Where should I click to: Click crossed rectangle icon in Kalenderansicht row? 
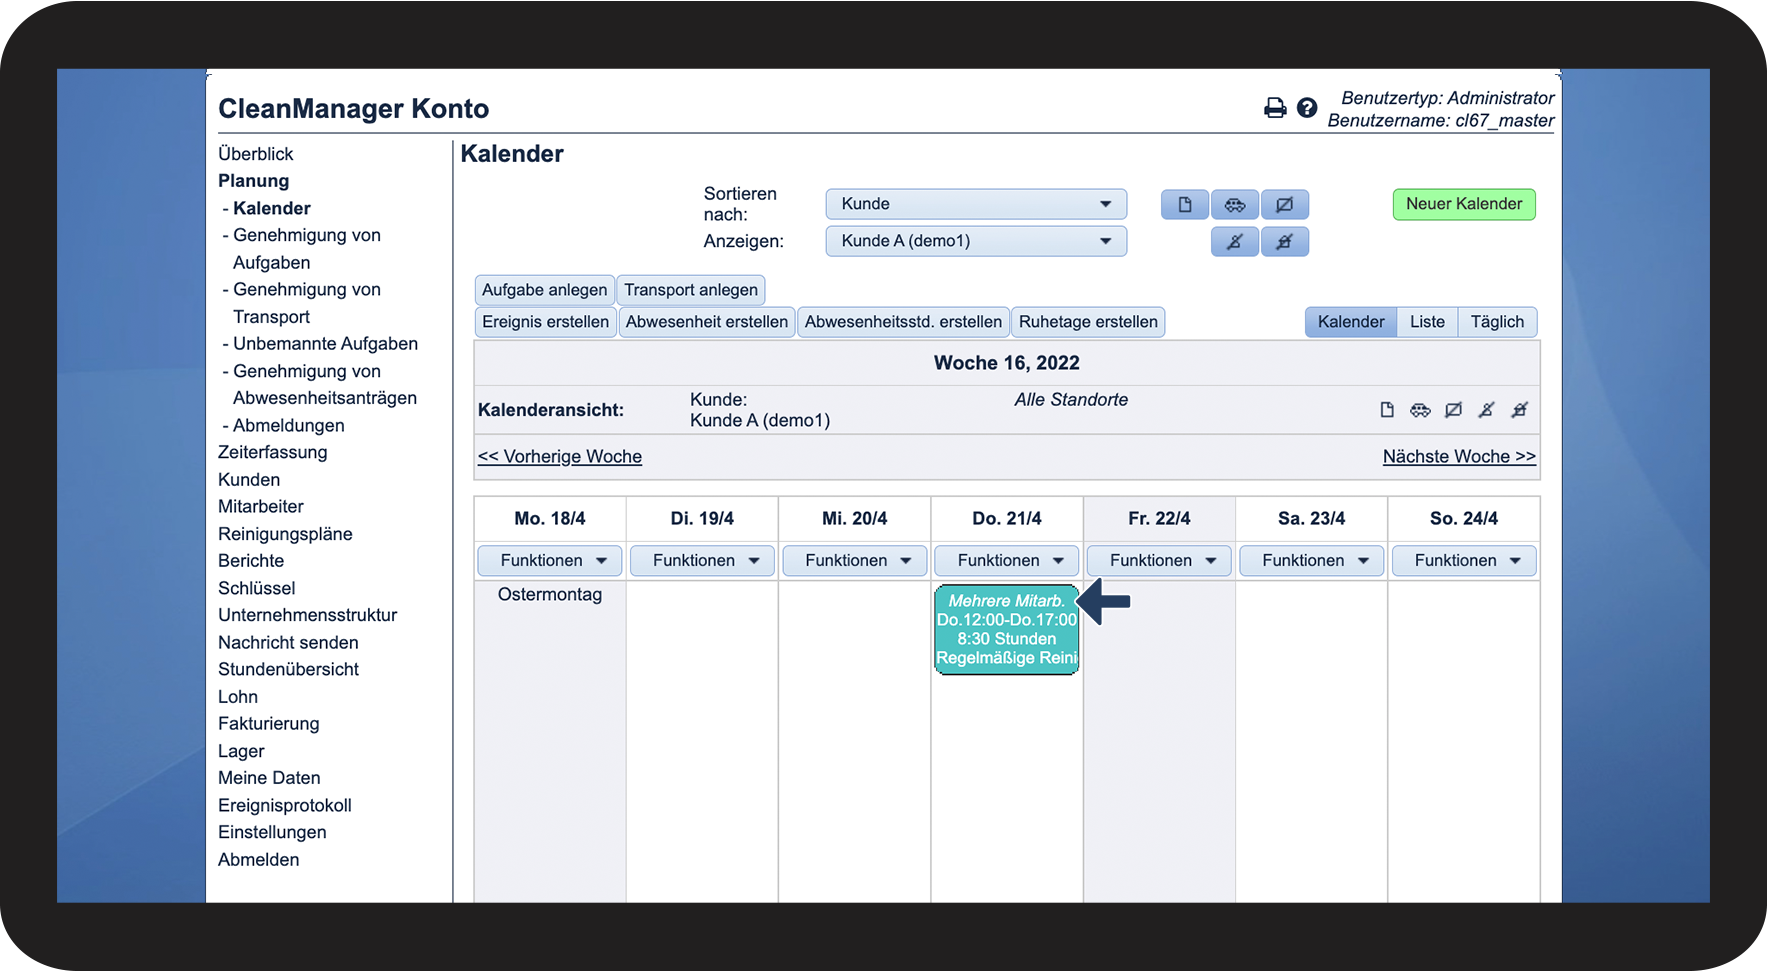pos(1454,410)
